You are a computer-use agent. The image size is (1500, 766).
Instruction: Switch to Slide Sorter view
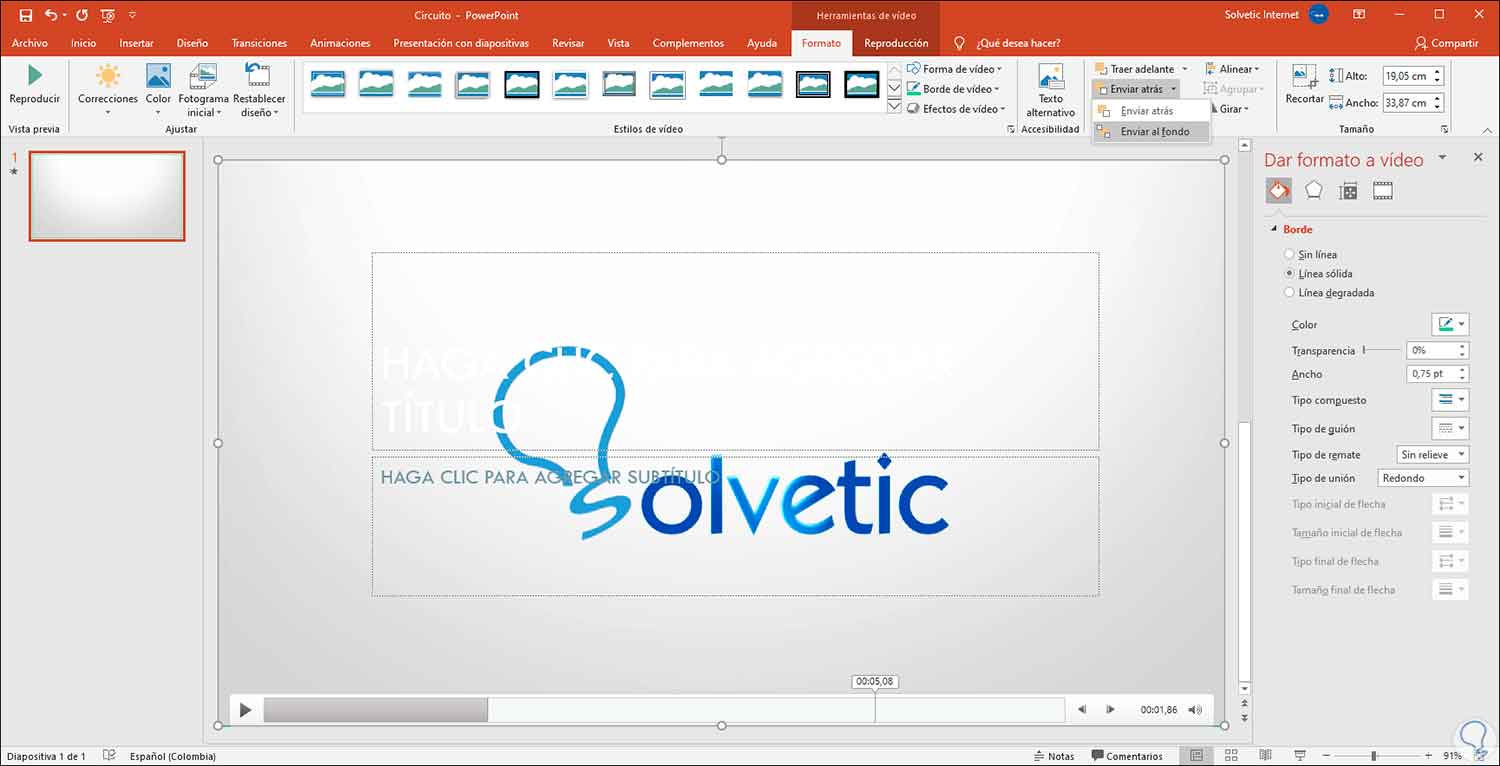[1231, 756]
